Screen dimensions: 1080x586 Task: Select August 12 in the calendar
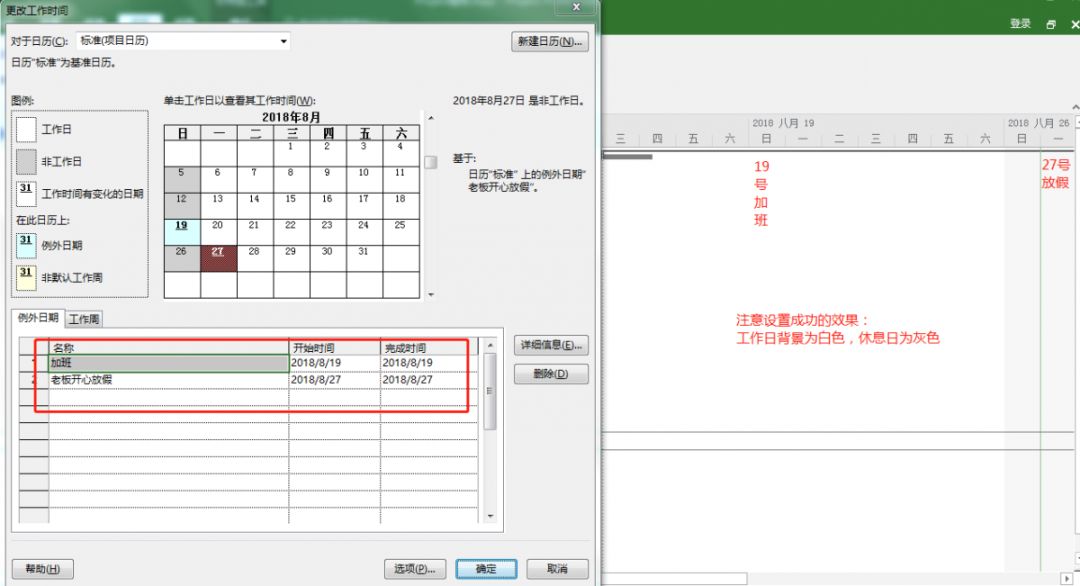(x=182, y=206)
